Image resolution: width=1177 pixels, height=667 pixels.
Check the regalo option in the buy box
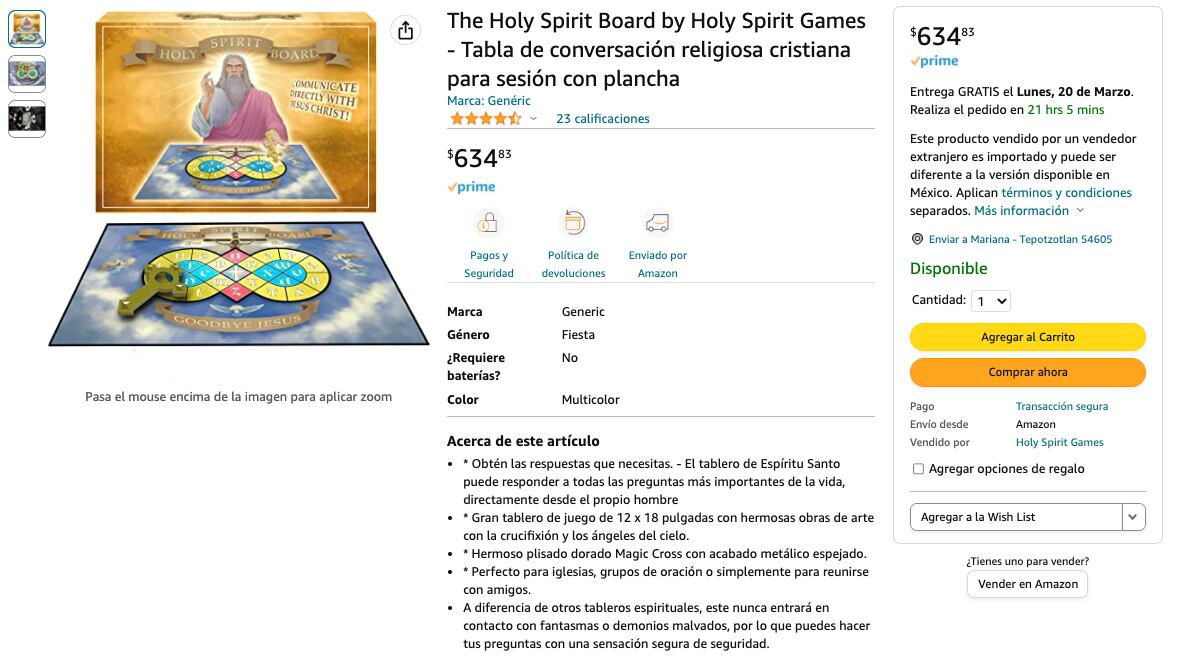tap(917, 468)
